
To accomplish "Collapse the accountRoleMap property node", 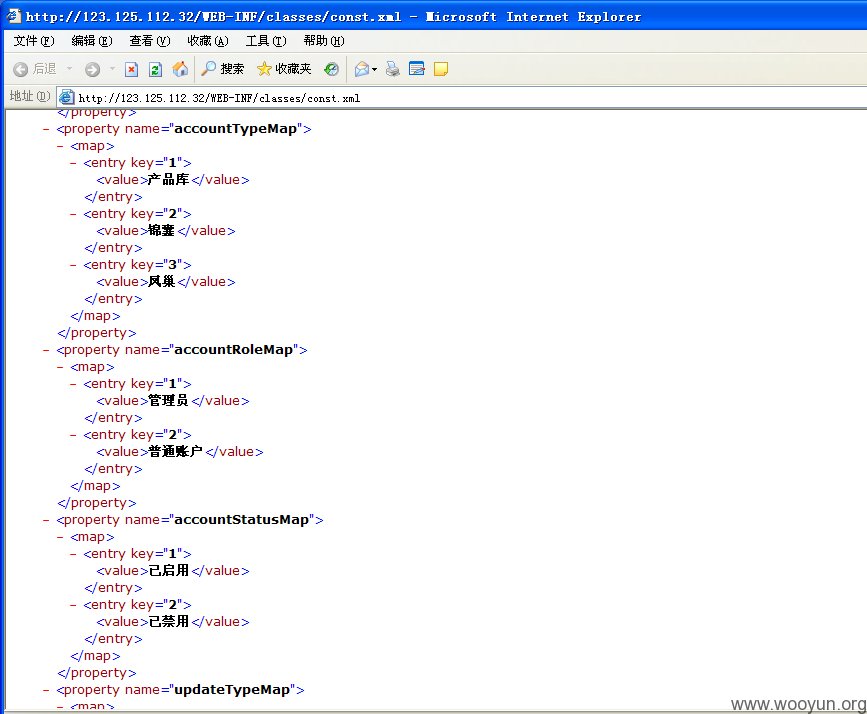I will (x=46, y=350).
